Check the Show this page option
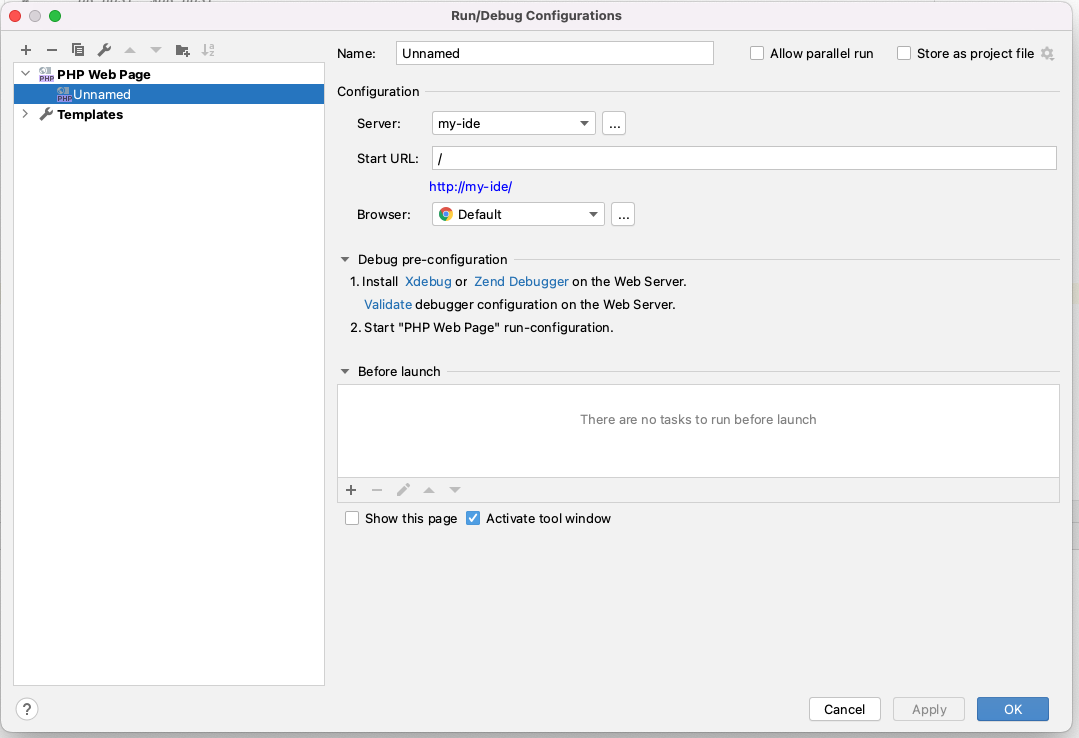The width and height of the screenshot is (1079, 738). click(352, 518)
